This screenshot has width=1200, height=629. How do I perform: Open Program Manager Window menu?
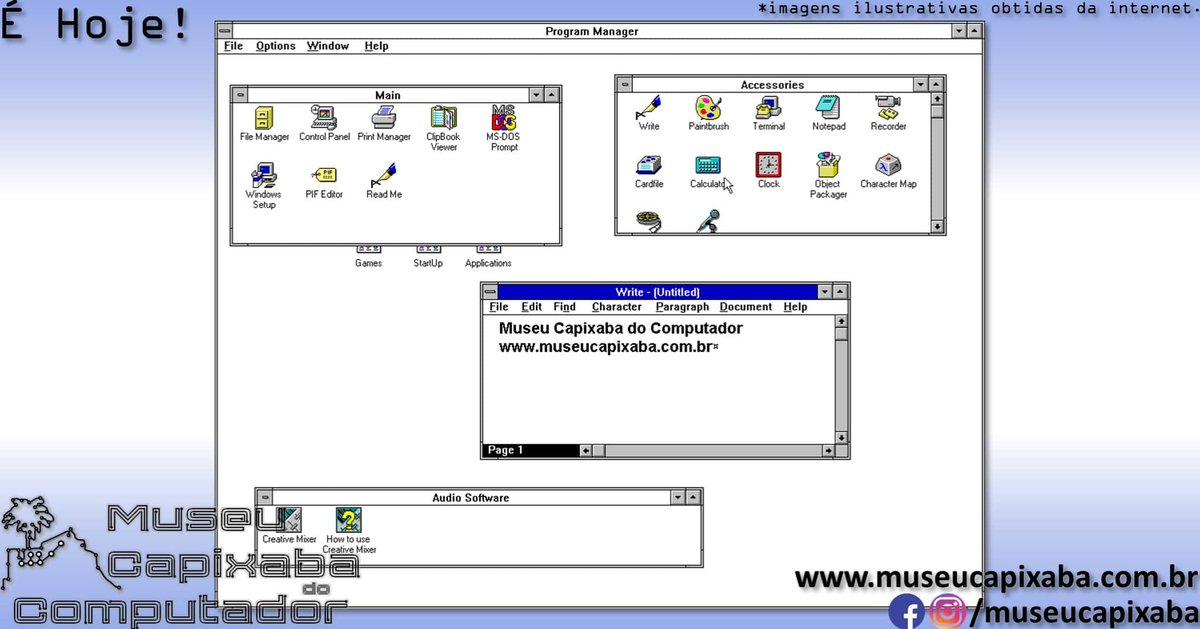[328, 46]
